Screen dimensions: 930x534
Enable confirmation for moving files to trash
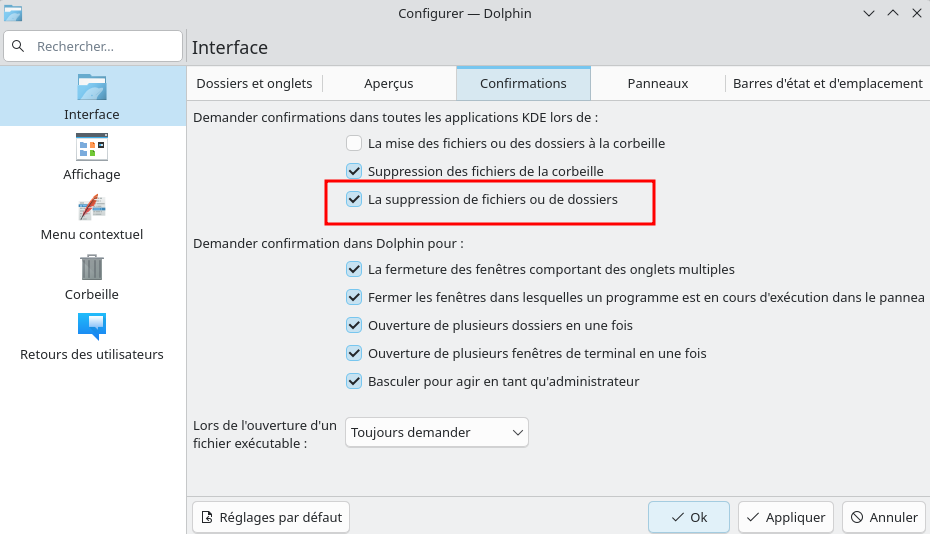354,143
